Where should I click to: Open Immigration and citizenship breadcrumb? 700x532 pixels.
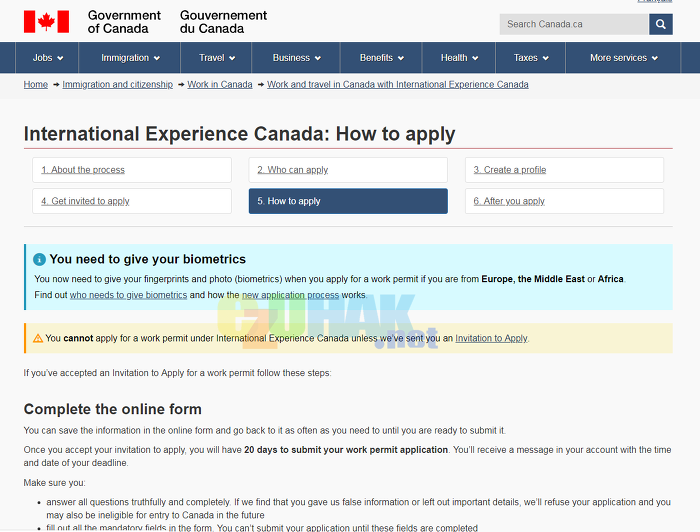(x=117, y=84)
